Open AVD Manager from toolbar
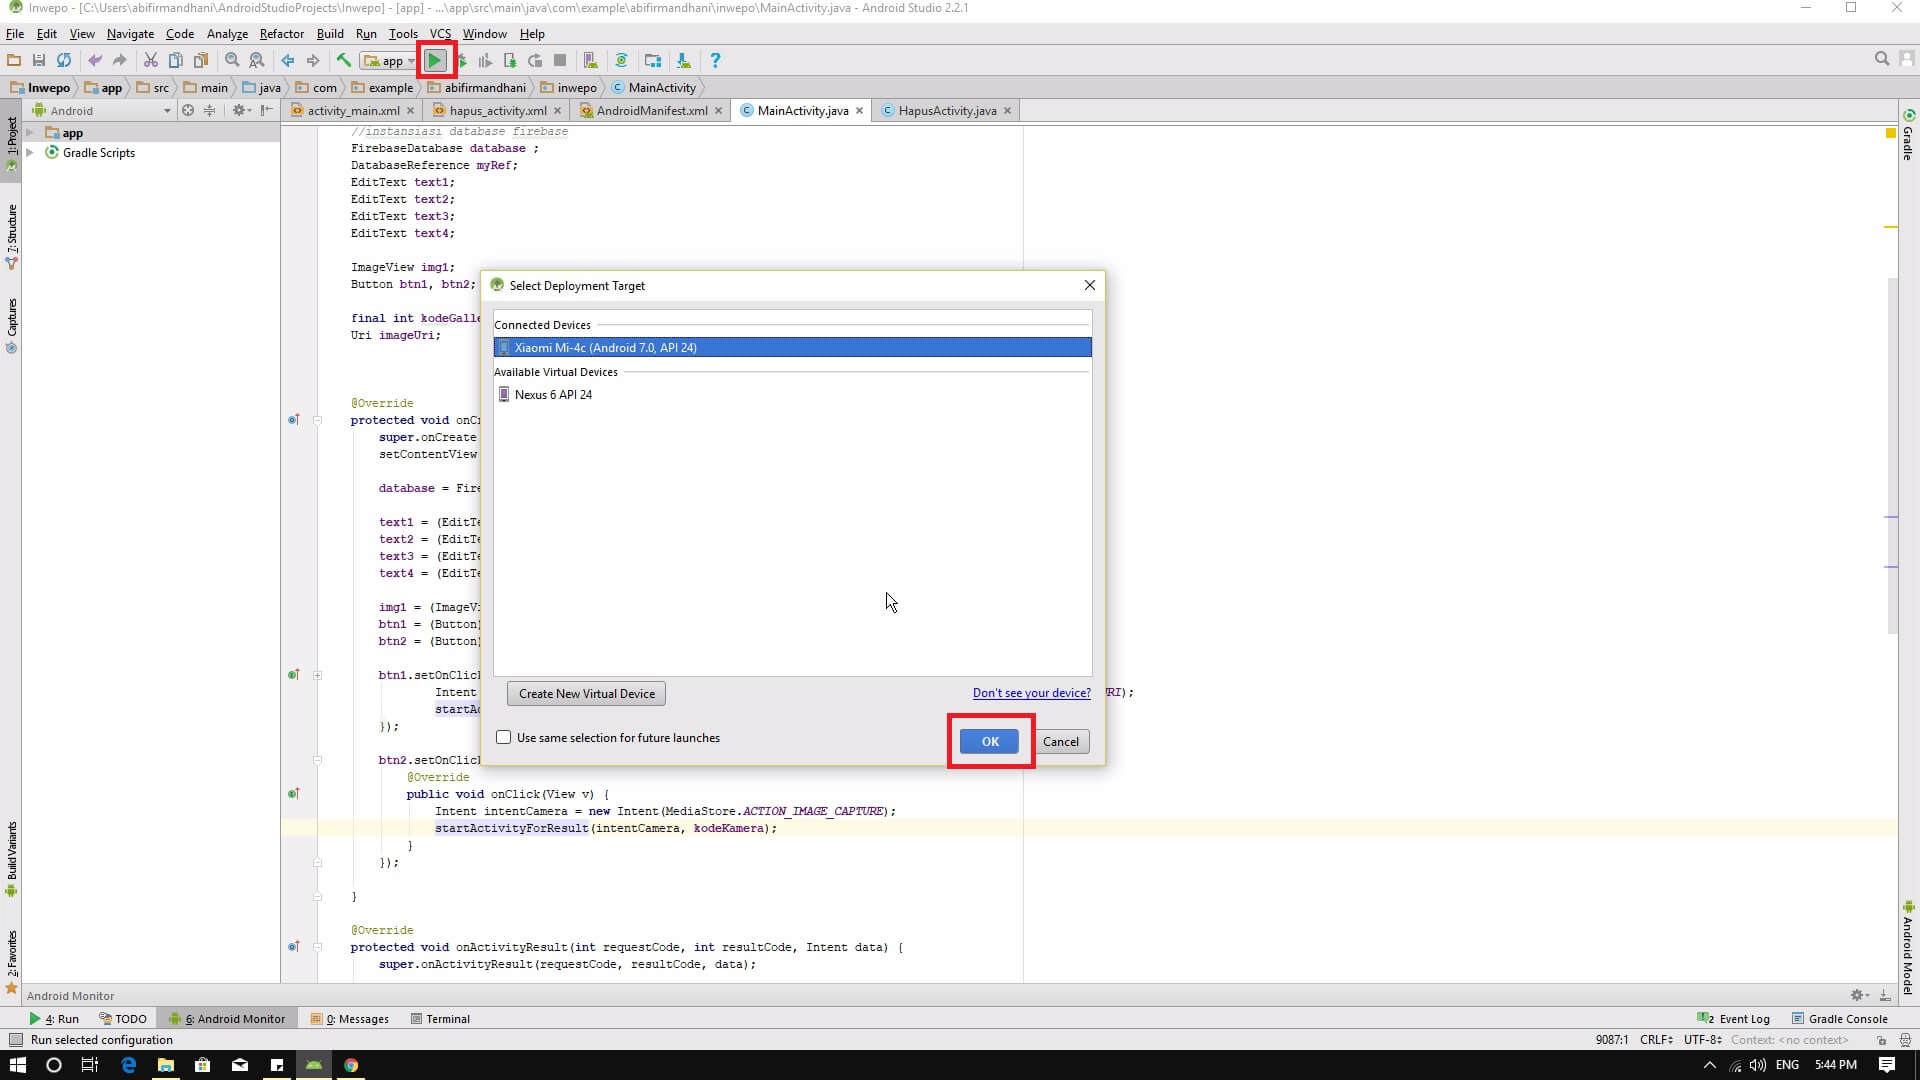The height and width of the screenshot is (1080, 1920). point(590,60)
